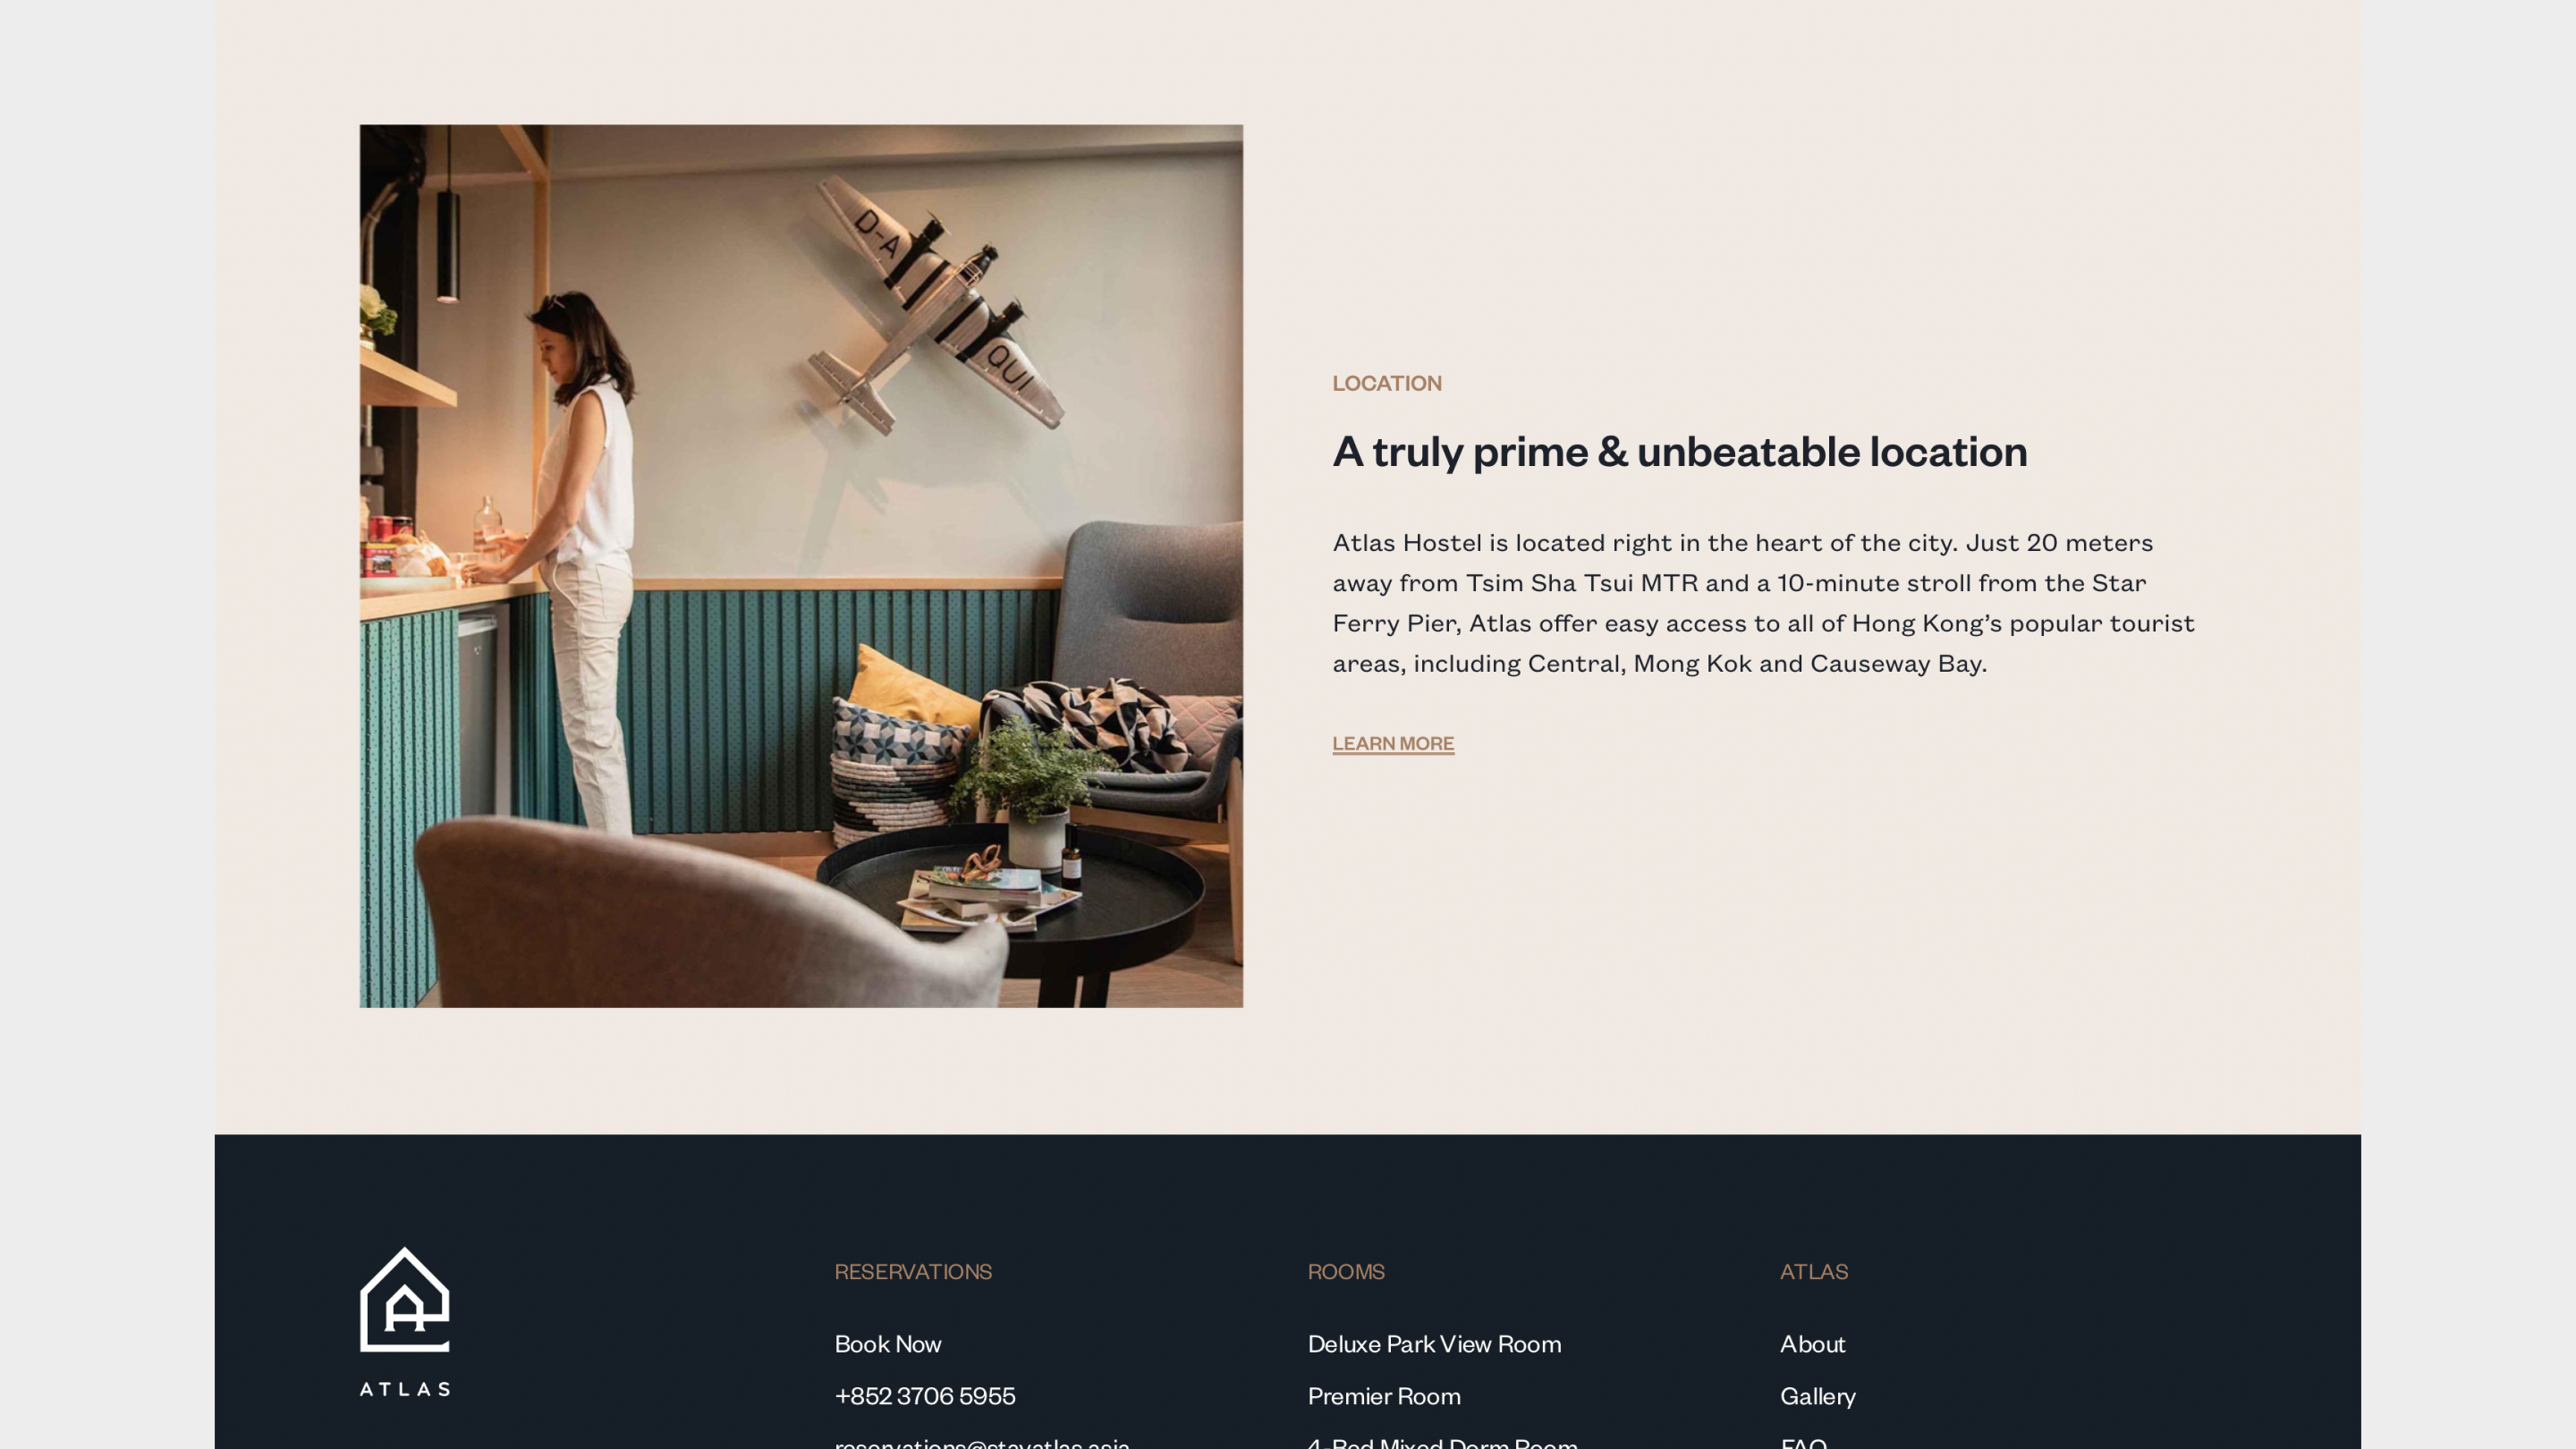Open the Deluxe Park View Room page
Viewport: 2576px width, 1449px height.
click(x=1434, y=1343)
